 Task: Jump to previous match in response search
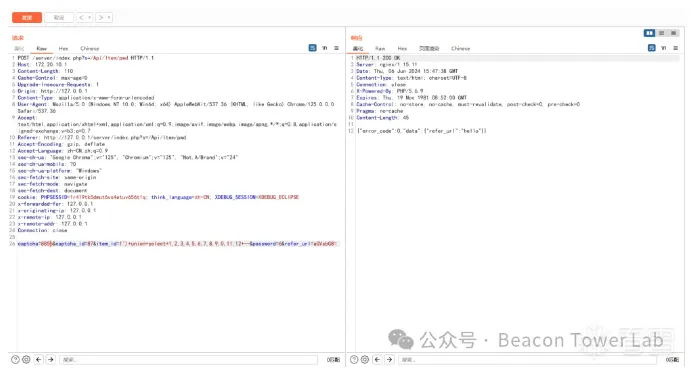tap(377, 360)
